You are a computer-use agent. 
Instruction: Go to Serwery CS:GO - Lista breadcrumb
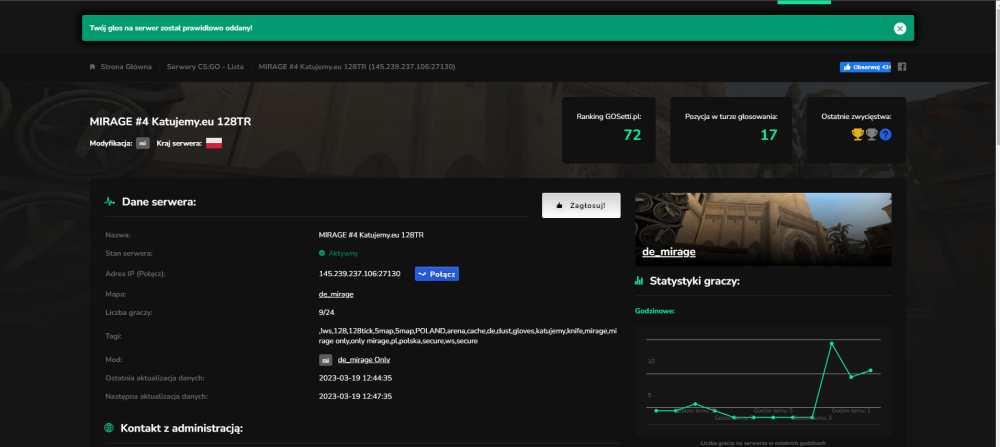point(205,66)
